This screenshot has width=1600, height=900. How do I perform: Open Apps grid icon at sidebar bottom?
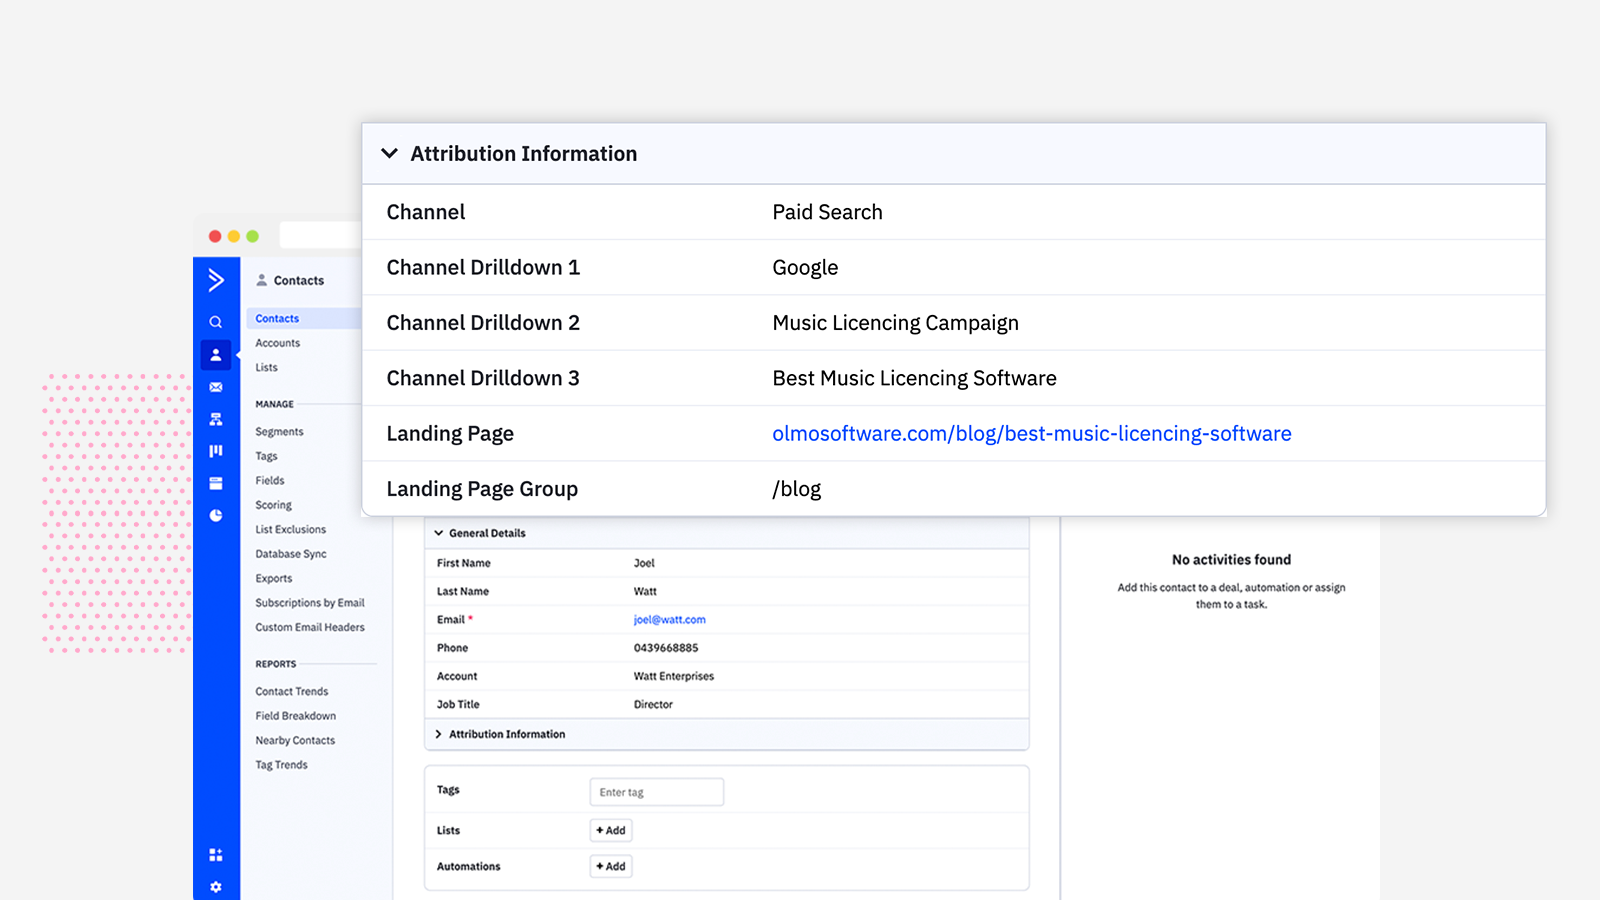(x=216, y=855)
